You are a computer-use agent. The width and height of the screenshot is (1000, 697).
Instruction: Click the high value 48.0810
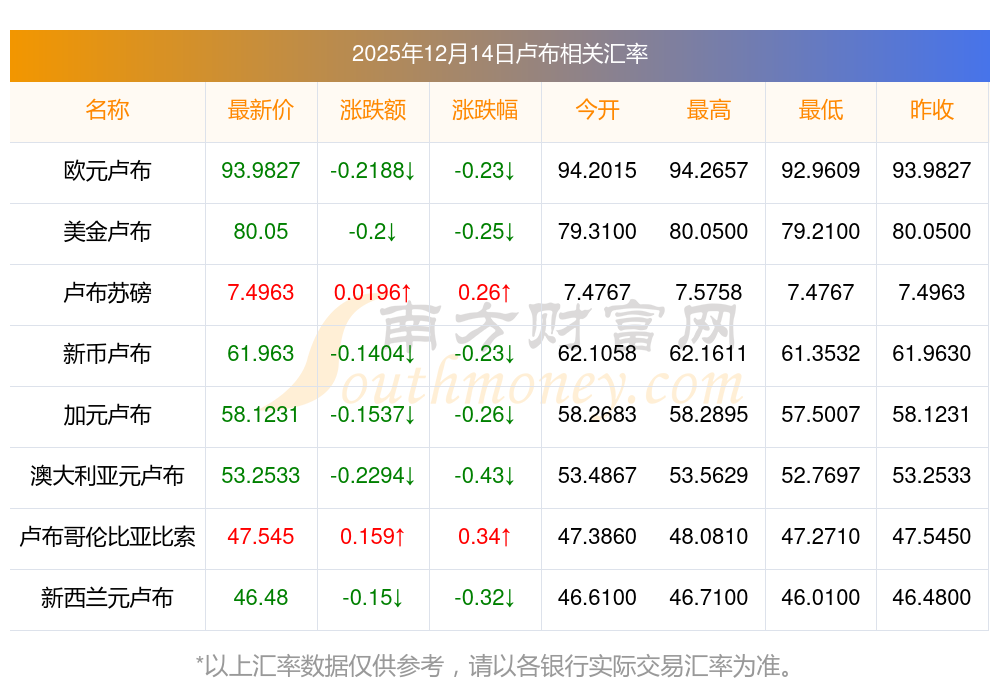709,536
